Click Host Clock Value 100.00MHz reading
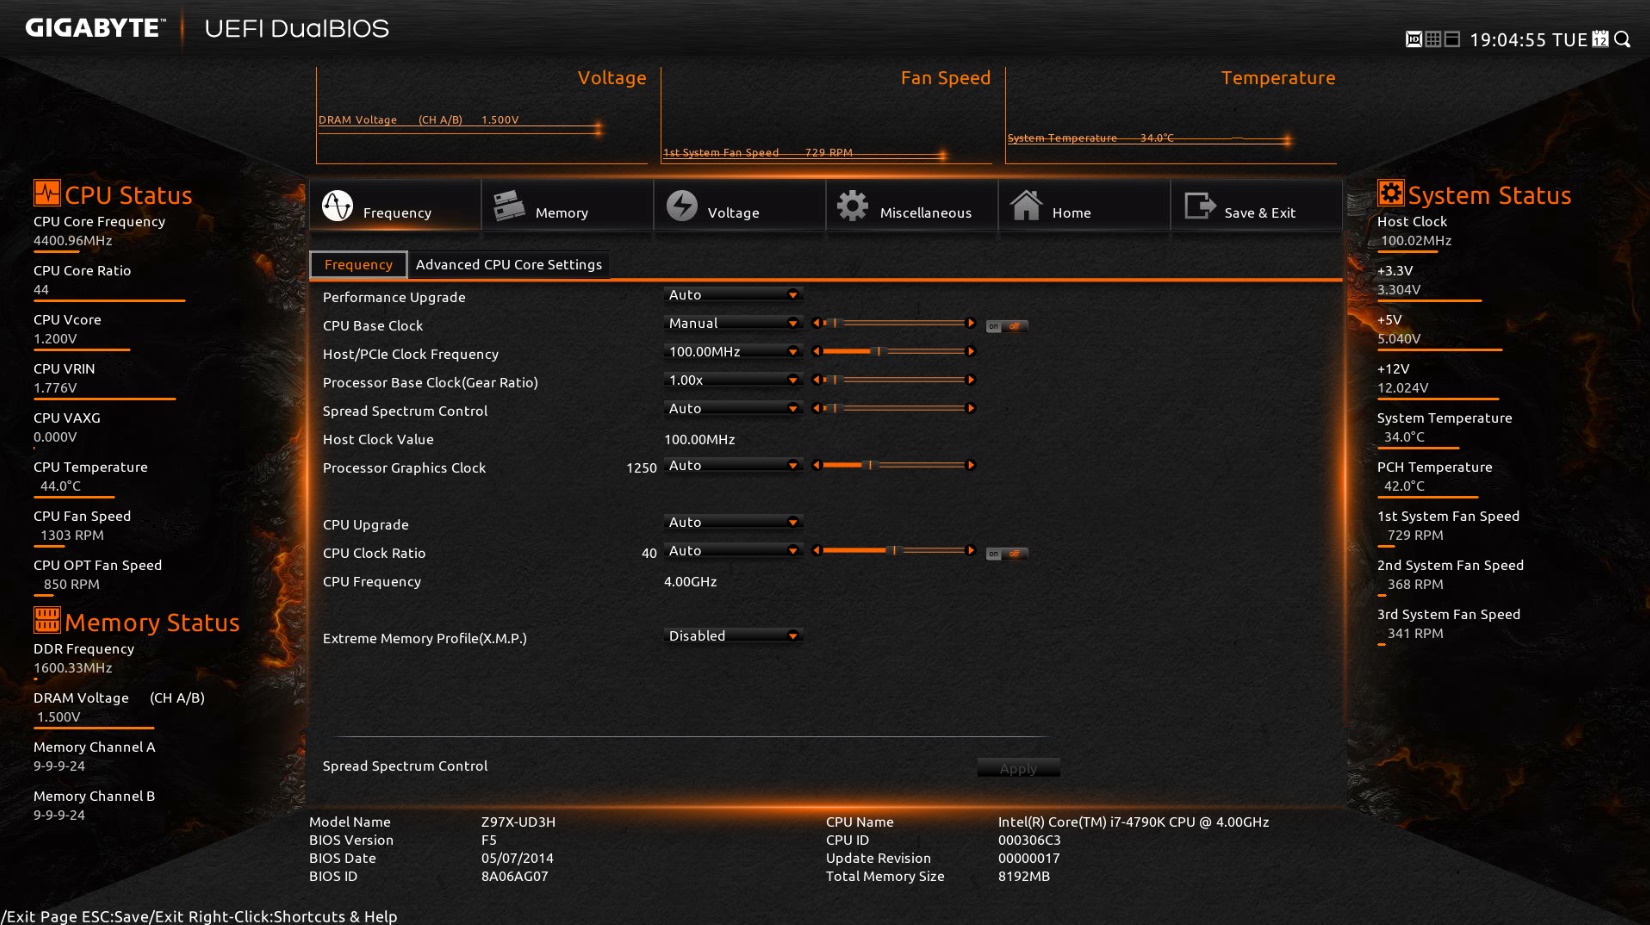This screenshot has height=925, width=1650. point(699,439)
